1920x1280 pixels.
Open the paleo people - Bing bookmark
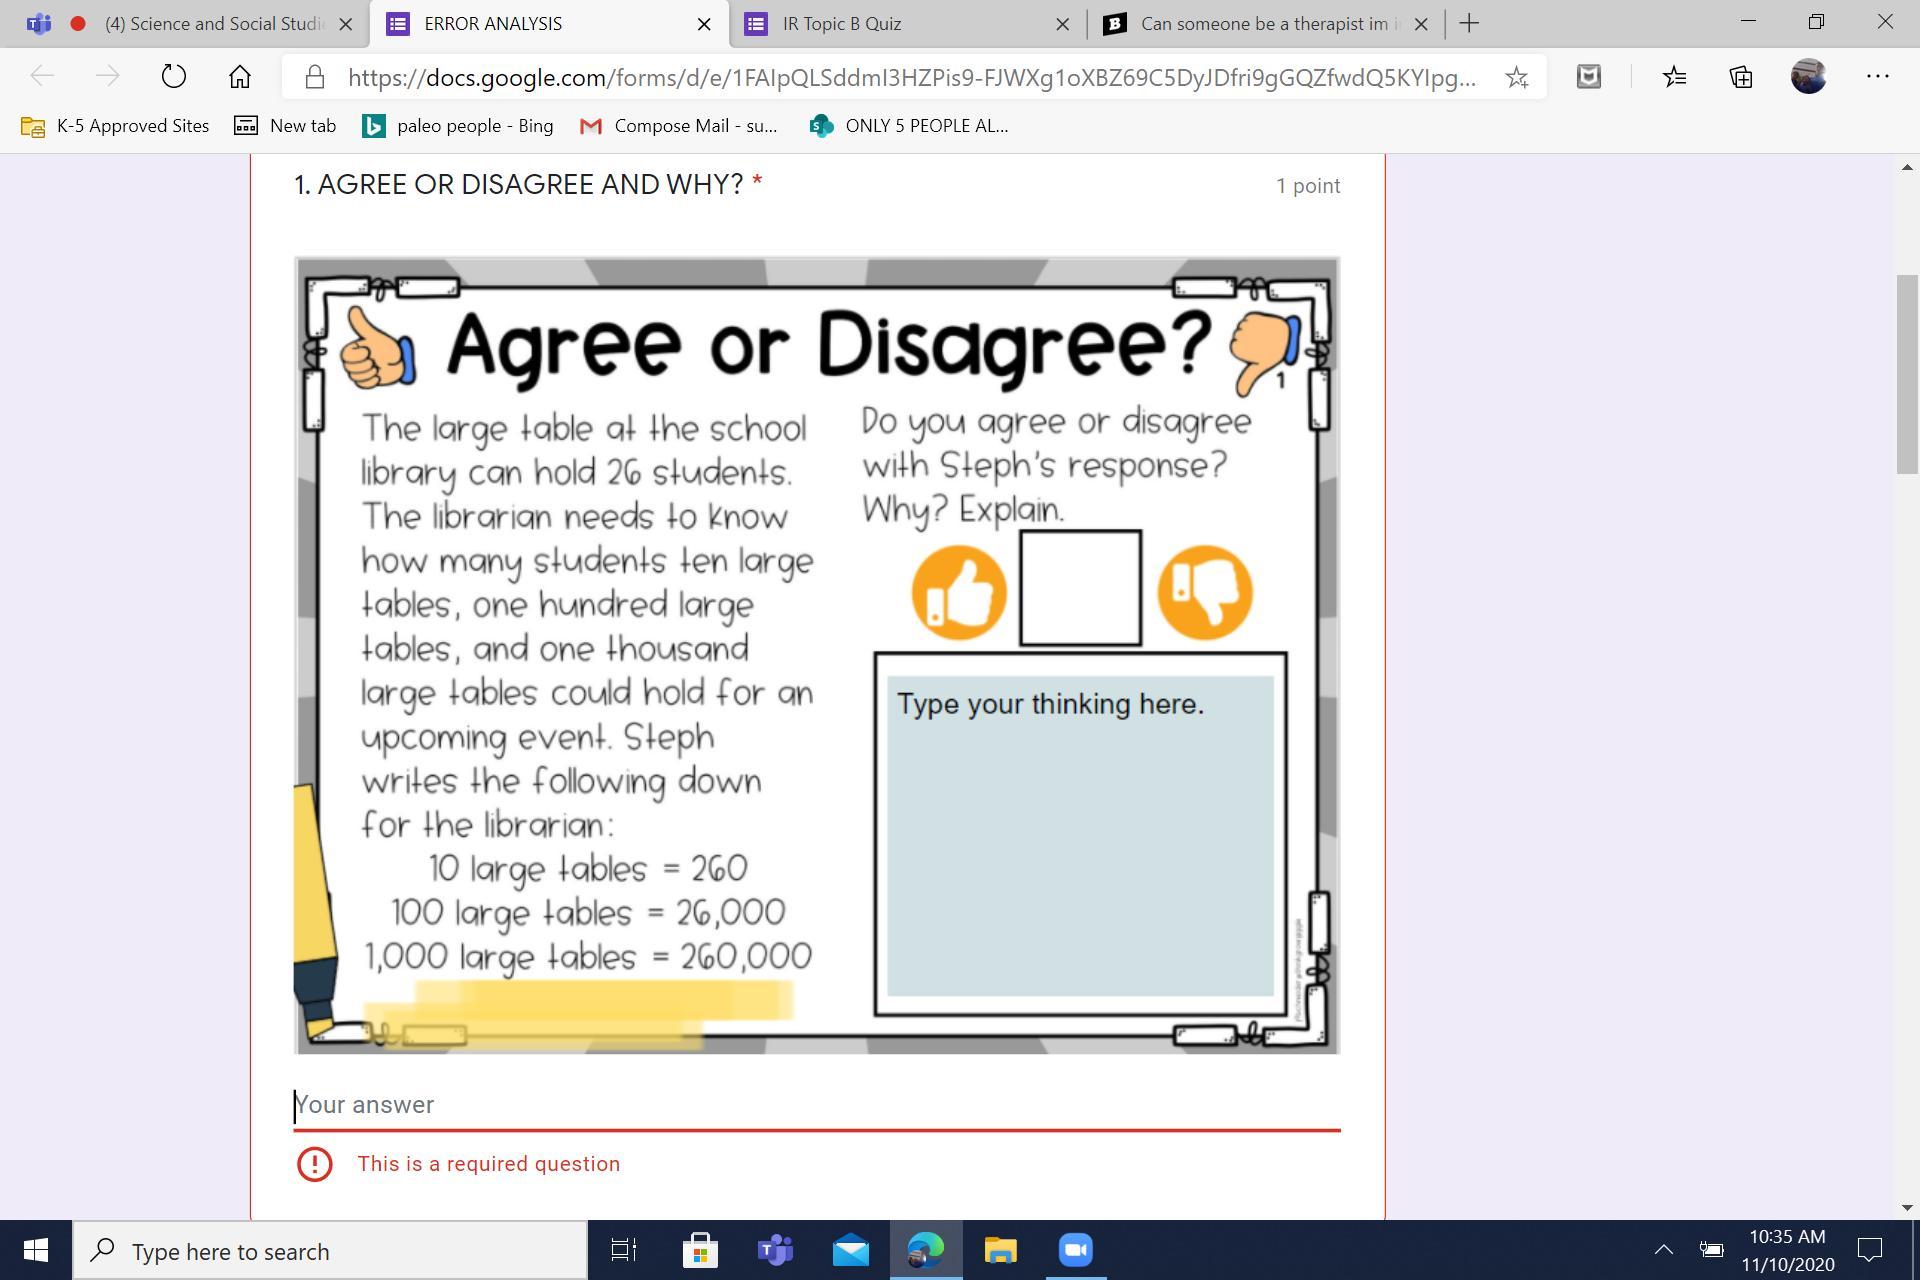pyautogui.click(x=458, y=126)
